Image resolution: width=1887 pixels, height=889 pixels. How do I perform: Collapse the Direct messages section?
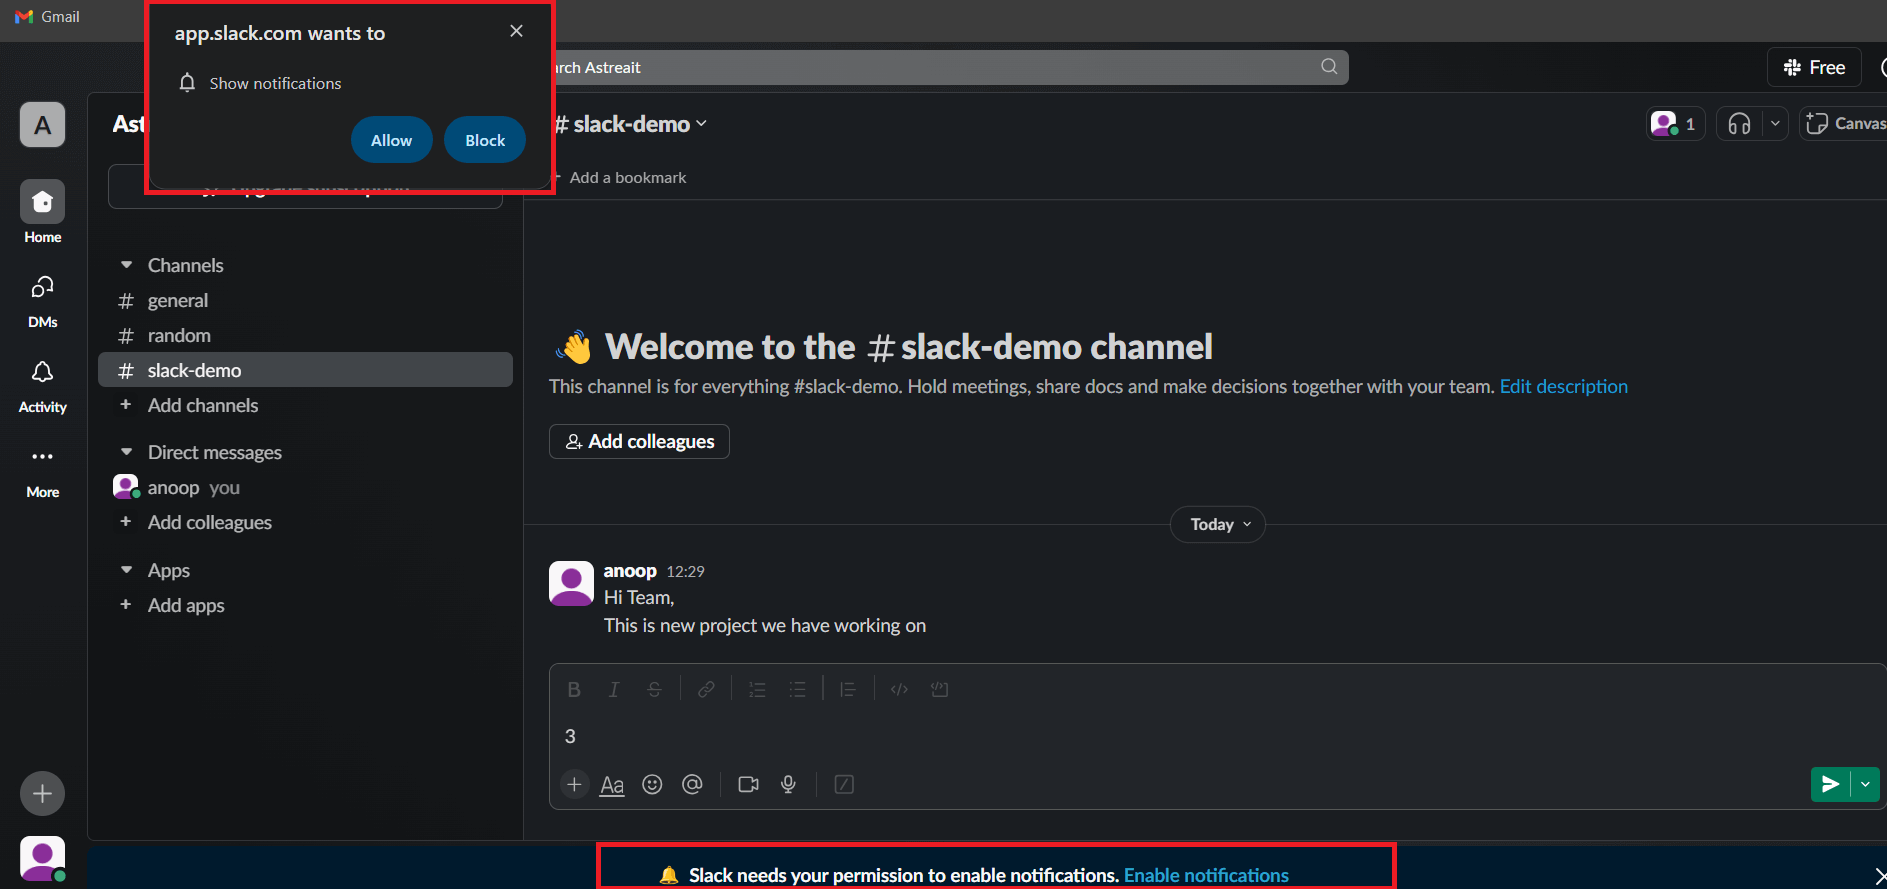[x=127, y=452]
